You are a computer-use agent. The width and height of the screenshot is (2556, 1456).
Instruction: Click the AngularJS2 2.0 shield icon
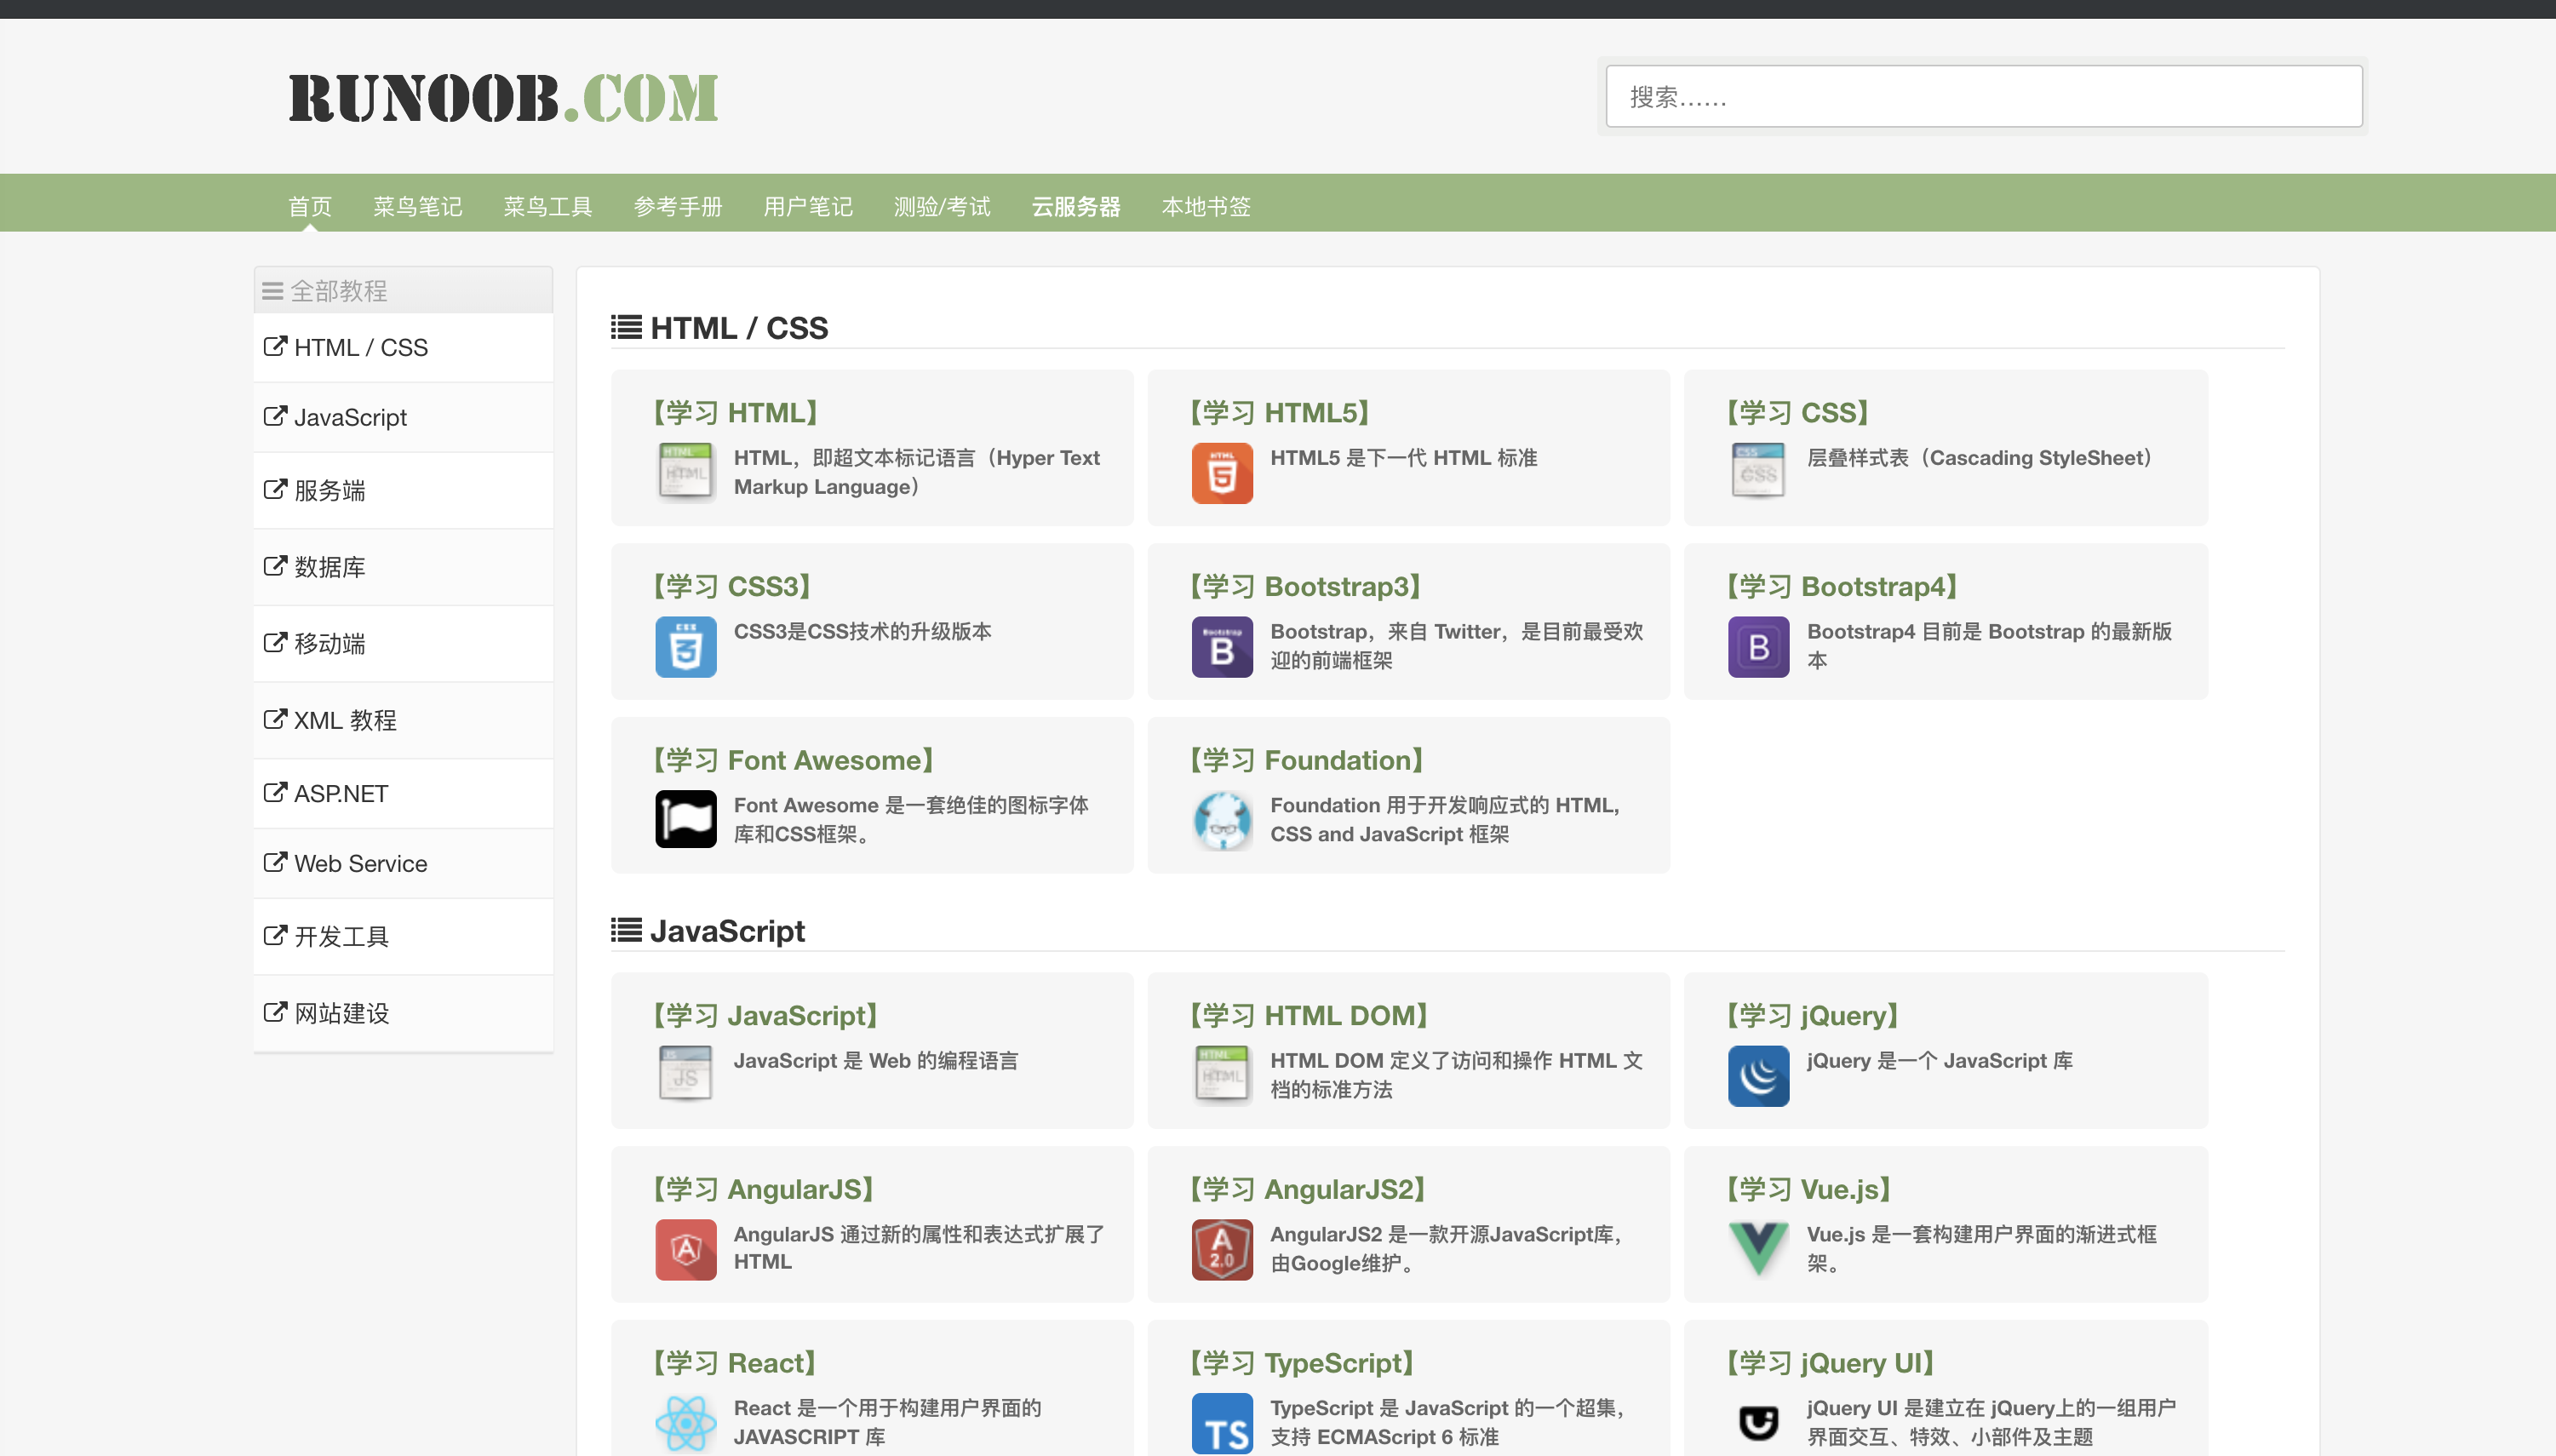1221,1249
